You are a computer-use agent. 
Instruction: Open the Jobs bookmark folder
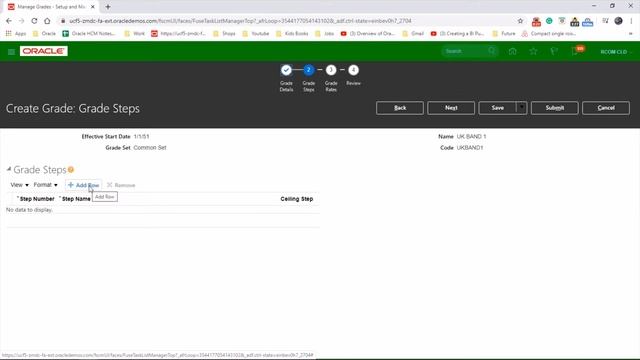coord(324,33)
